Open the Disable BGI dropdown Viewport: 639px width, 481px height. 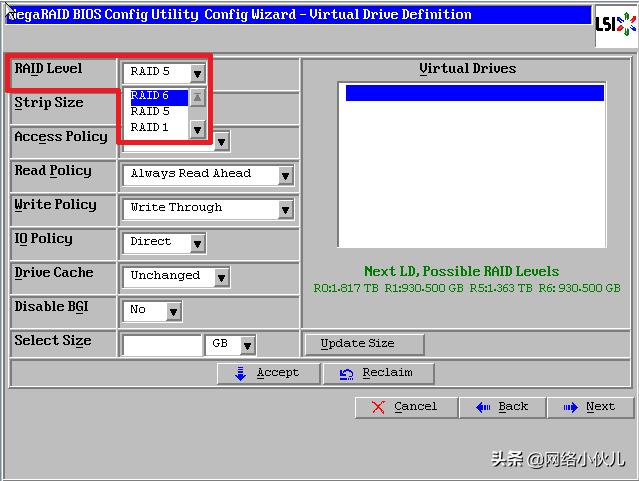pos(173,312)
